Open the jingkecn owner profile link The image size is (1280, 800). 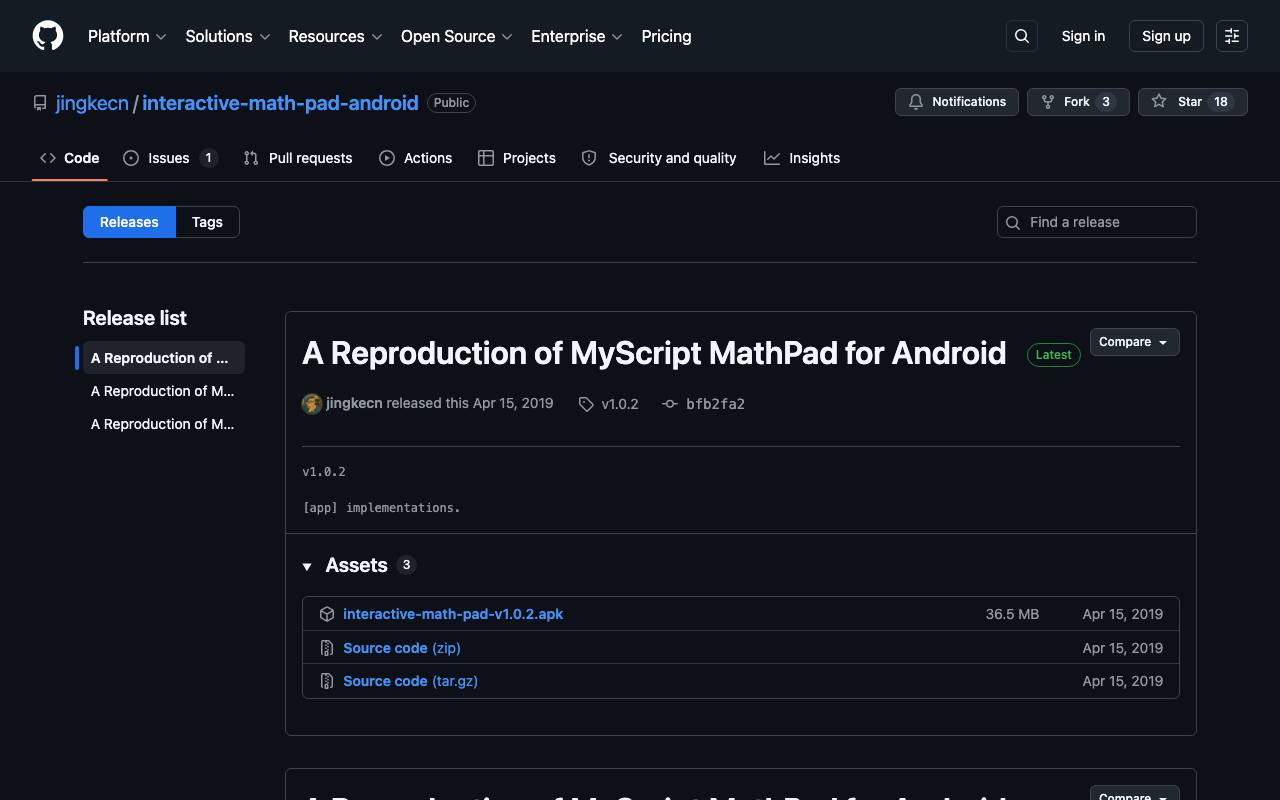(x=92, y=103)
